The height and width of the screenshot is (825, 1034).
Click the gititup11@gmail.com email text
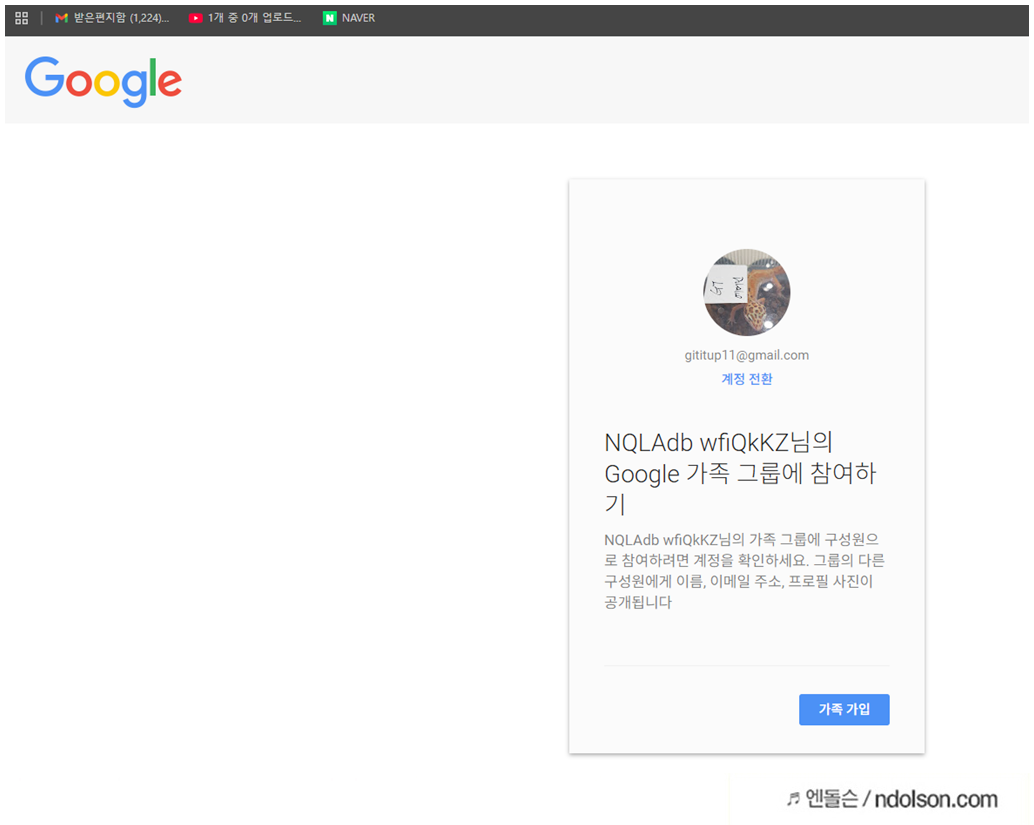point(746,355)
